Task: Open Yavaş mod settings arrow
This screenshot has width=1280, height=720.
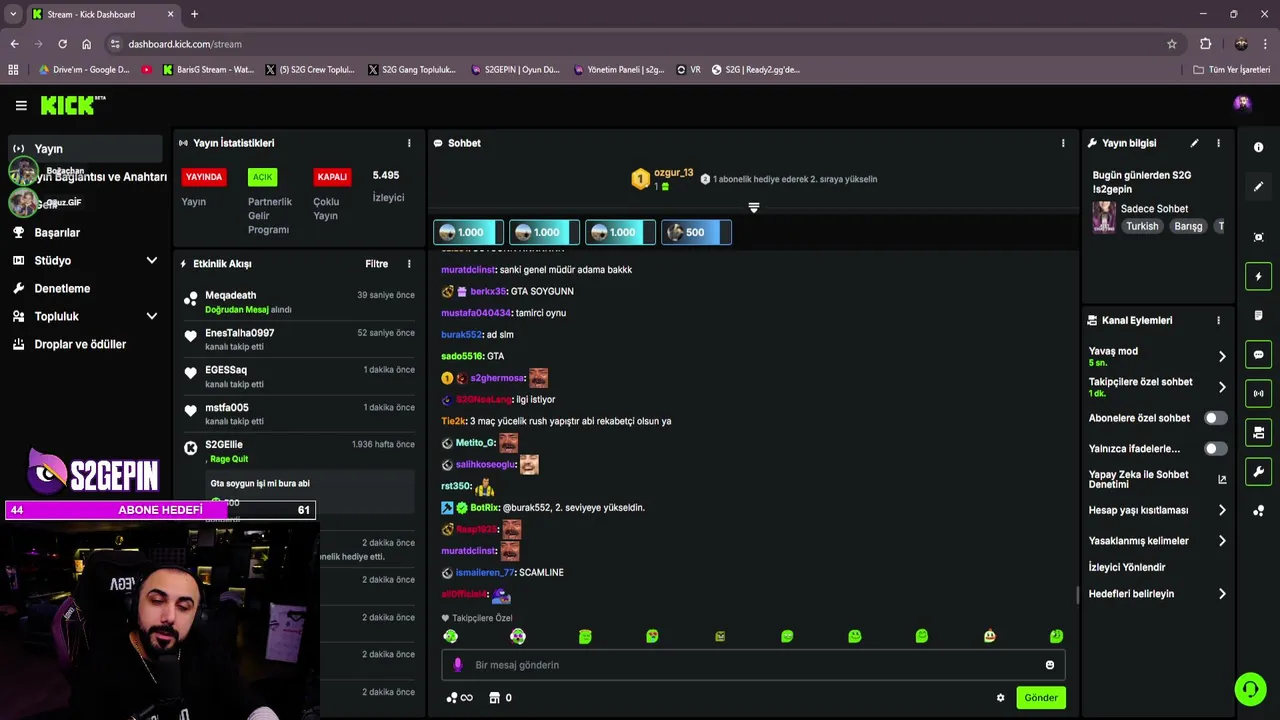Action: coord(1222,356)
